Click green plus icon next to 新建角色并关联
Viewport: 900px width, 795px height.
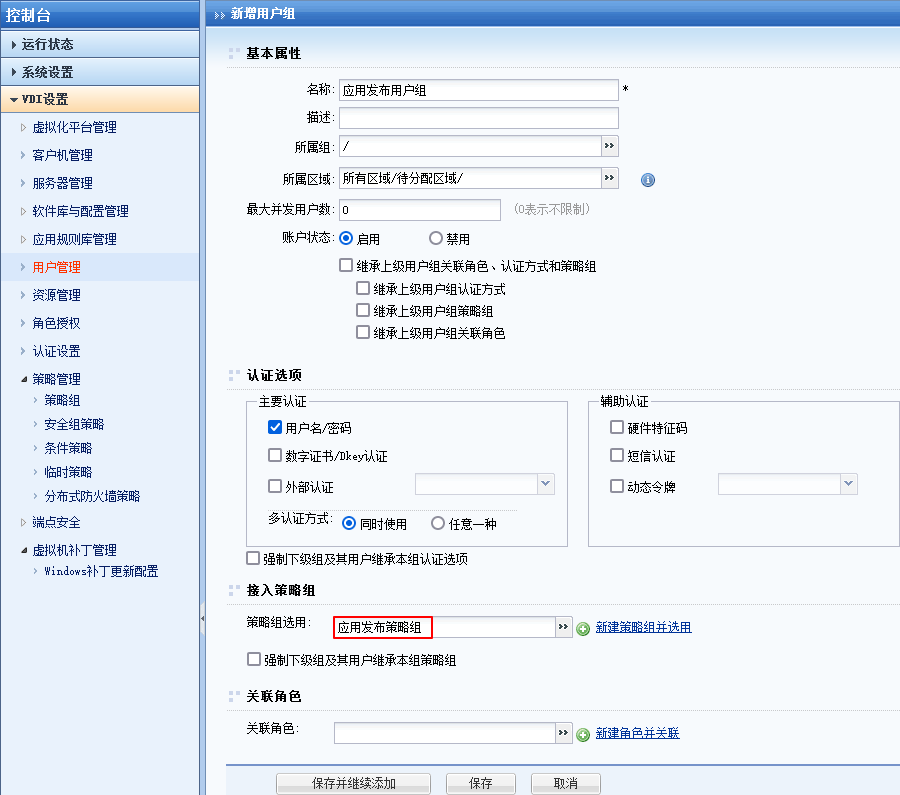click(583, 734)
